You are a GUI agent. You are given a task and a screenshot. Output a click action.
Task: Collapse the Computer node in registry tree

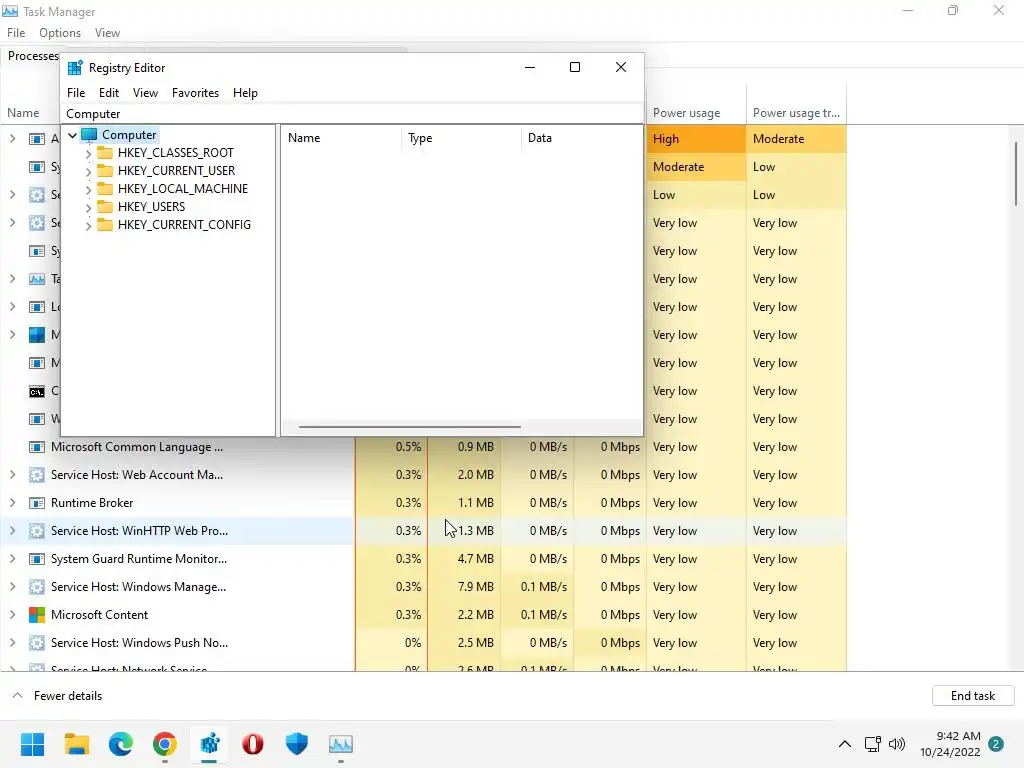72,135
